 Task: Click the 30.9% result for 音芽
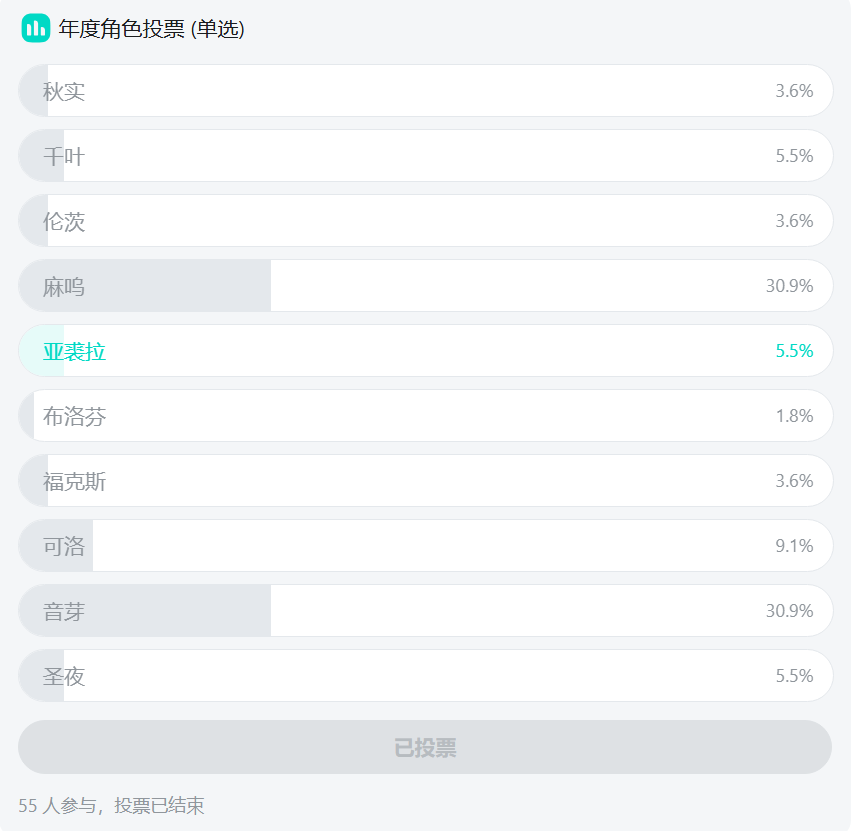click(x=789, y=611)
